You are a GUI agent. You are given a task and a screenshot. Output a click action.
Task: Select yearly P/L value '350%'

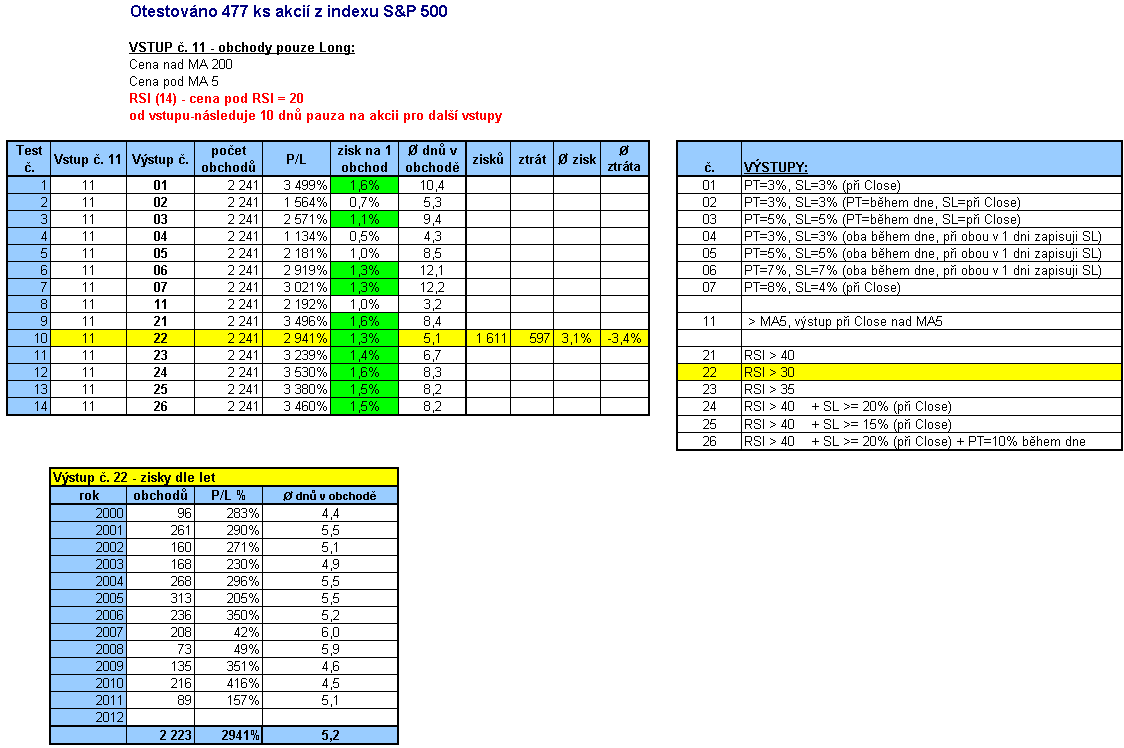click(x=229, y=615)
